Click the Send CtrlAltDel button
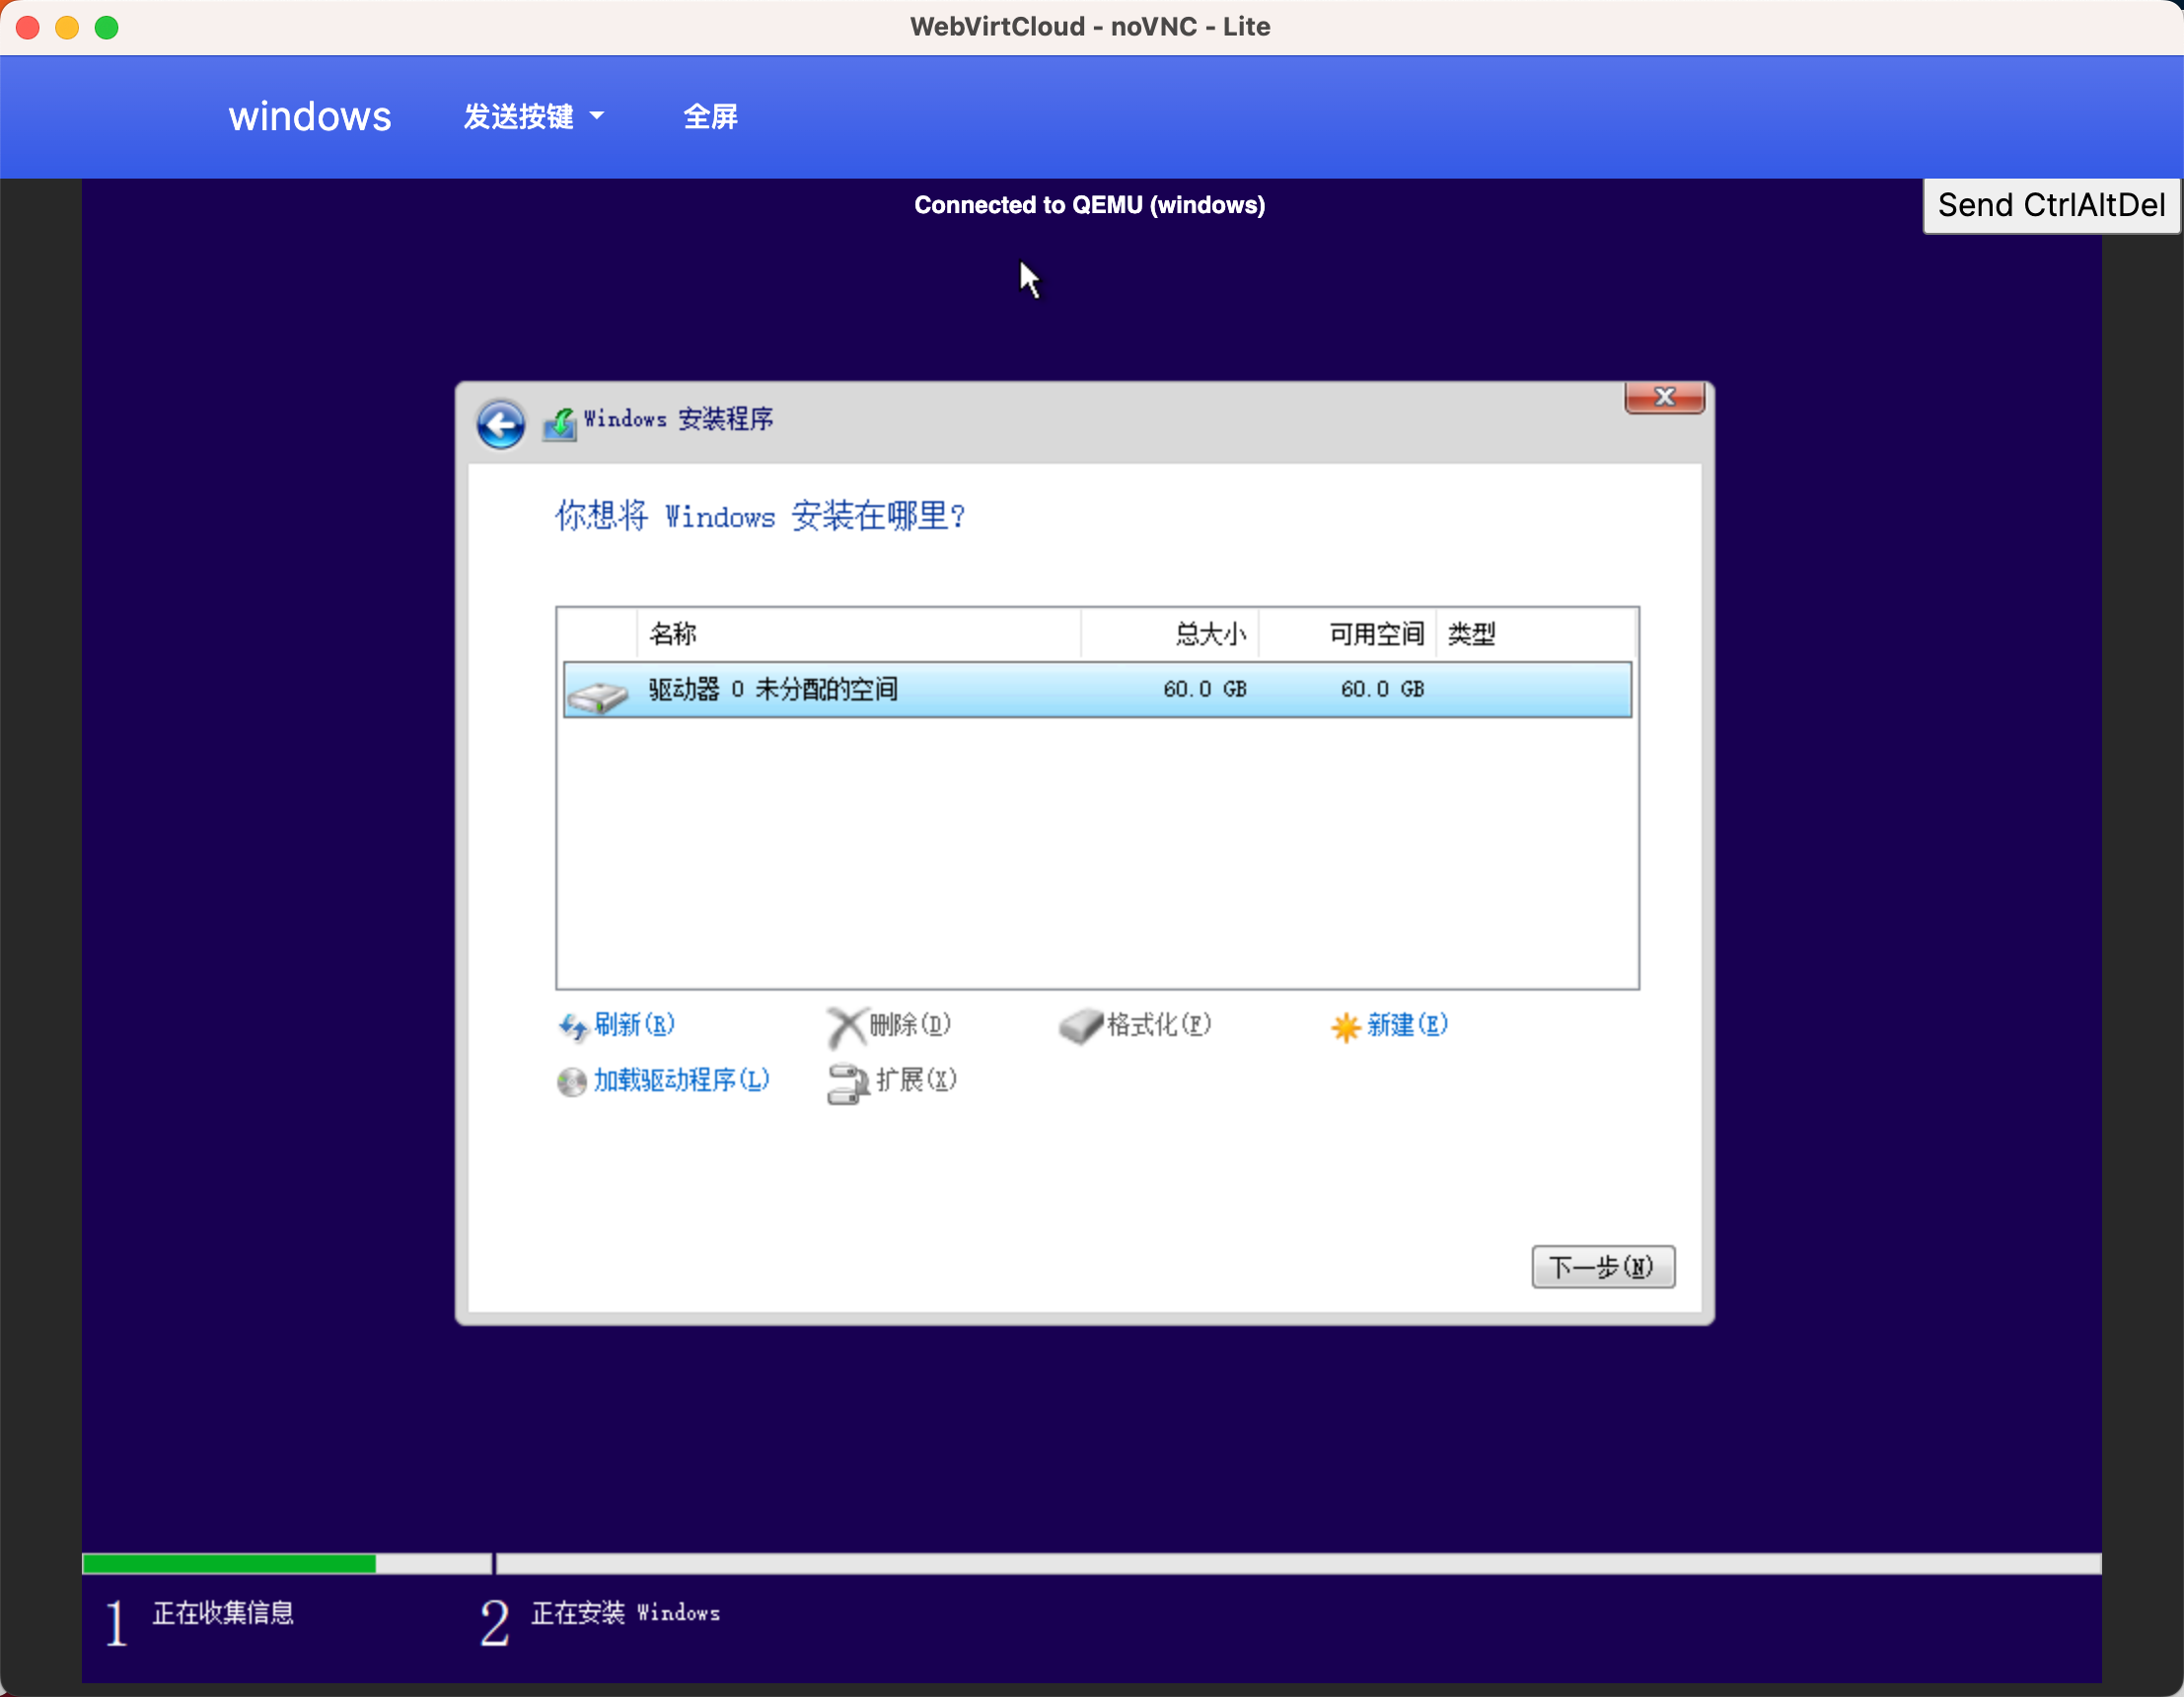2184x1697 pixels. pyautogui.click(x=2050, y=205)
